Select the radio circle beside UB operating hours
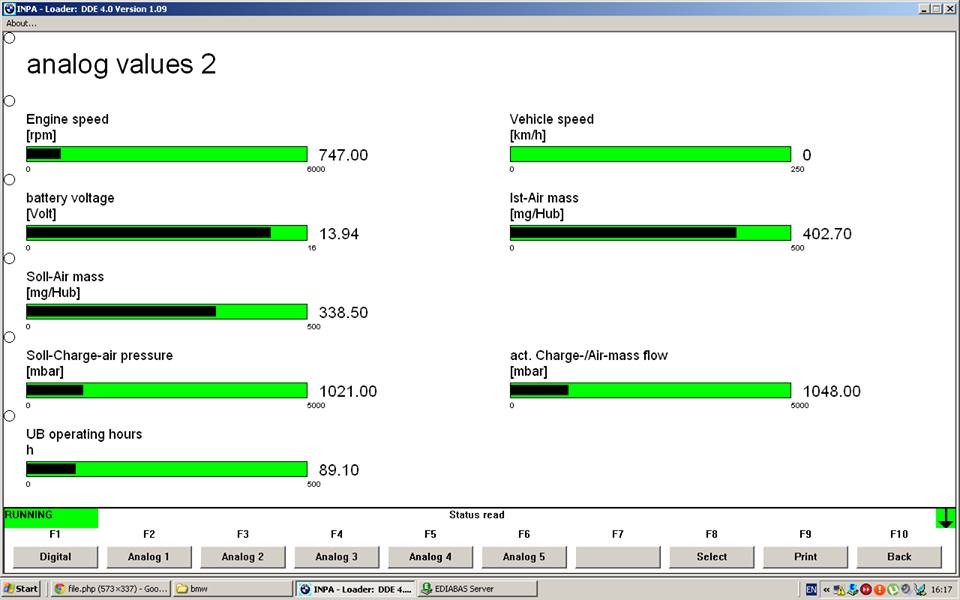This screenshot has width=960, height=600. click(x=10, y=416)
